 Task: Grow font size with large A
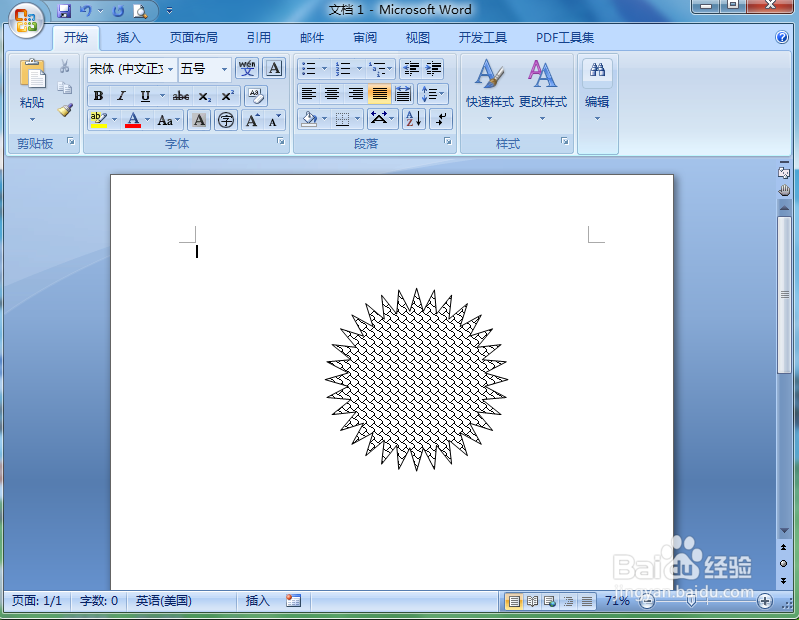coord(252,120)
